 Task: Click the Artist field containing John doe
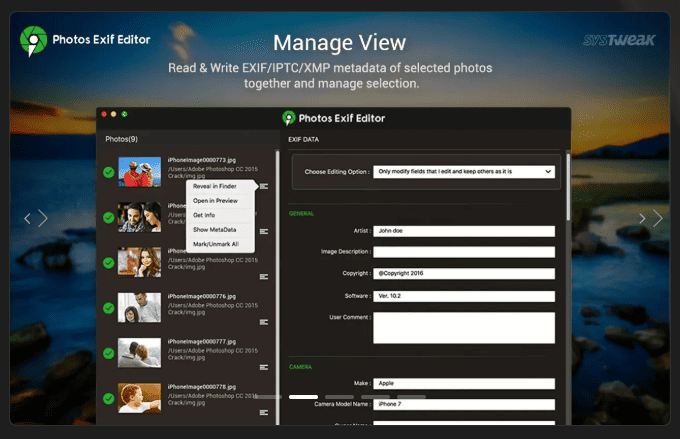tap(464, 231)
